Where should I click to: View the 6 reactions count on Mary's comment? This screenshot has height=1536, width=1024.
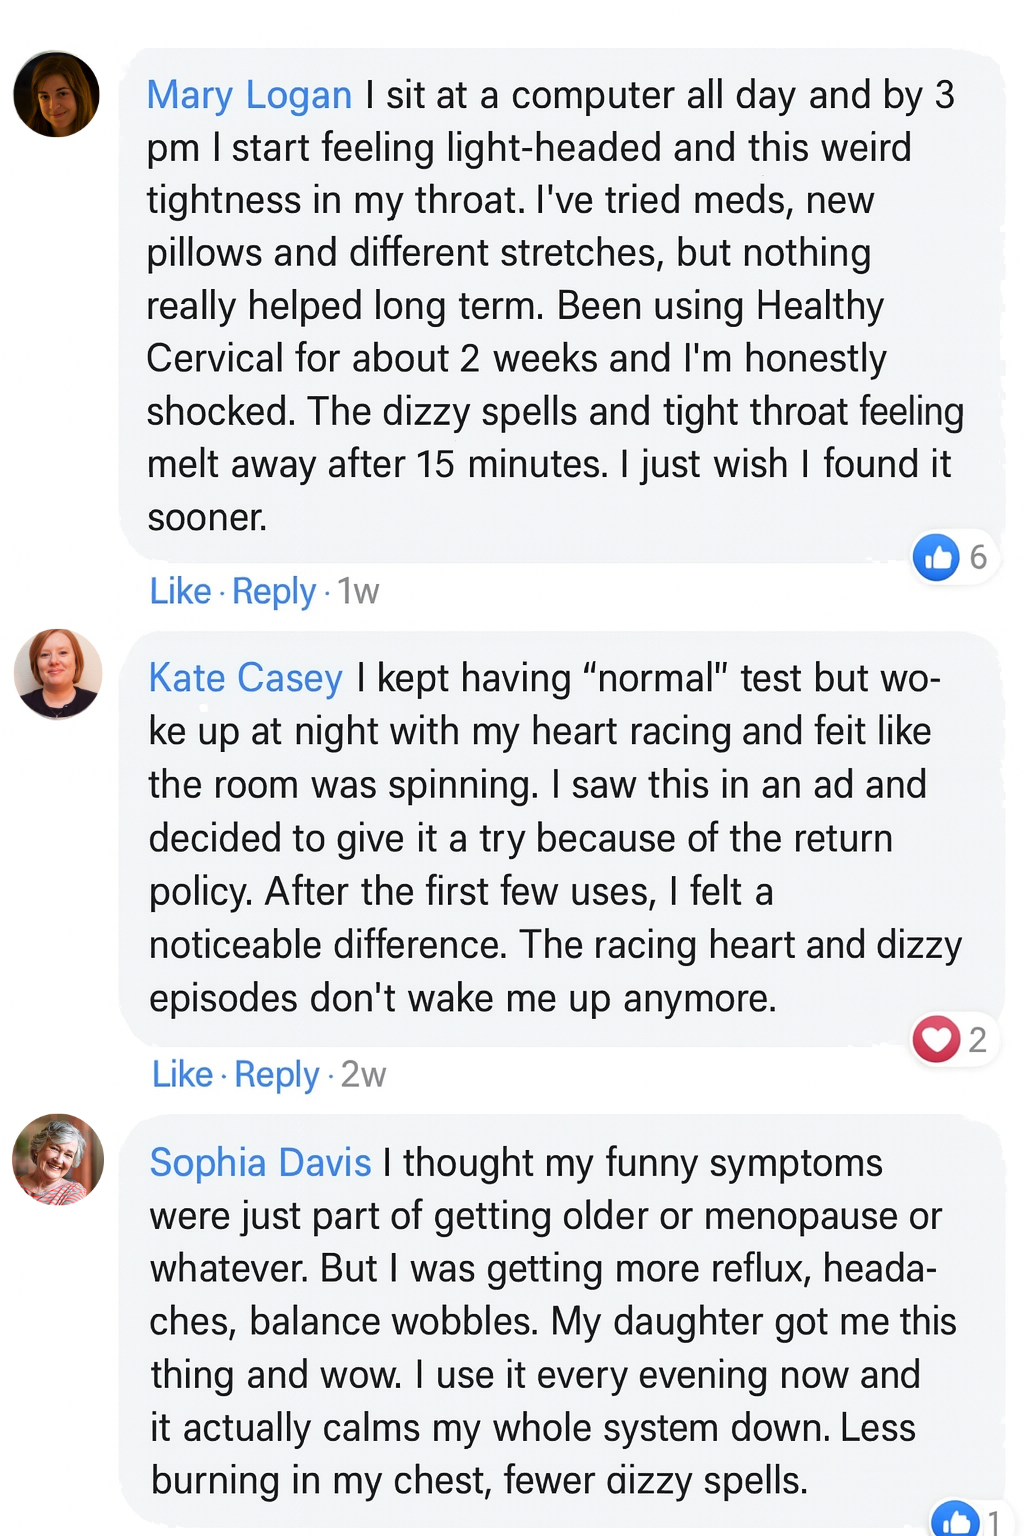(978, 557)
